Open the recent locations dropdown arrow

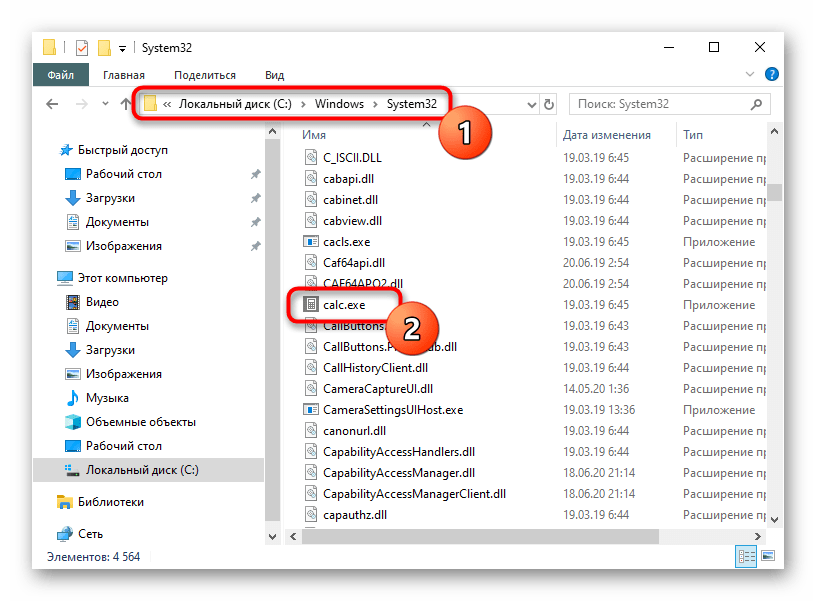tap(106, 104)
